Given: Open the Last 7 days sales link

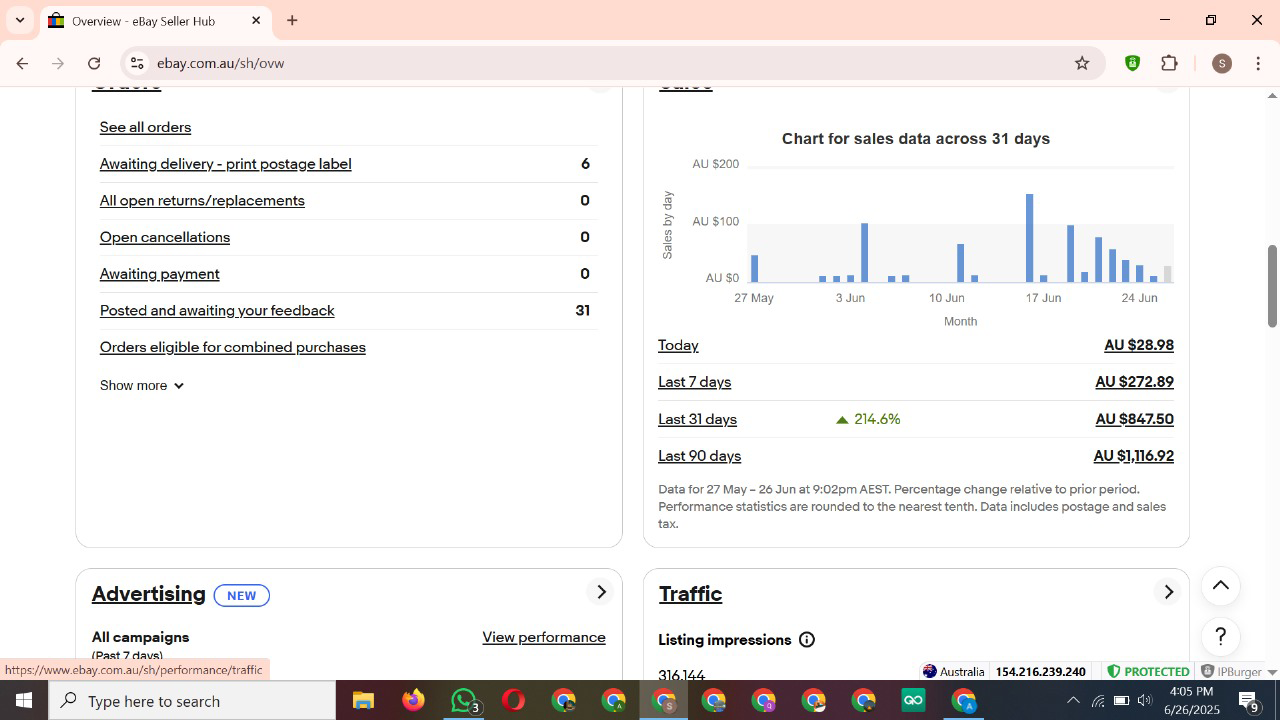Looking at the screenshot, I should point(694,382).
